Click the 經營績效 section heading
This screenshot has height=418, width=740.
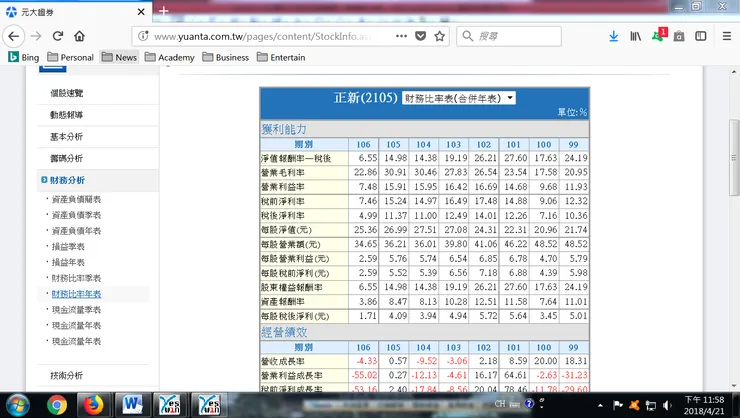(x=284, y=332)
